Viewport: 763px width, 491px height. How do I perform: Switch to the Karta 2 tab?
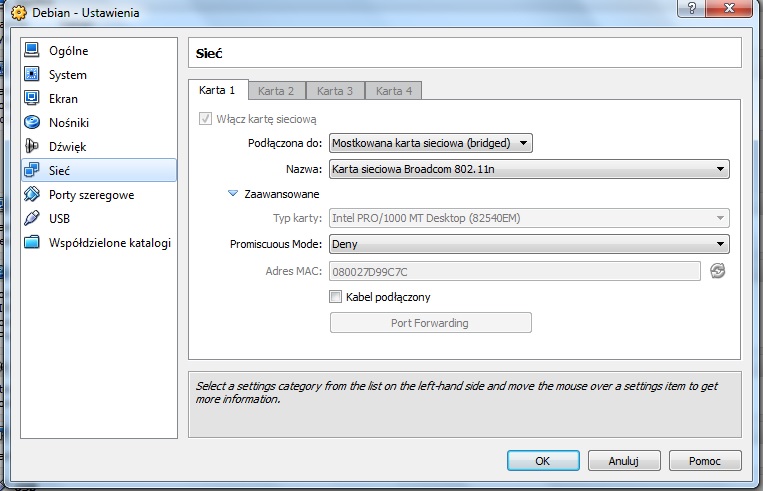(276, 91)
